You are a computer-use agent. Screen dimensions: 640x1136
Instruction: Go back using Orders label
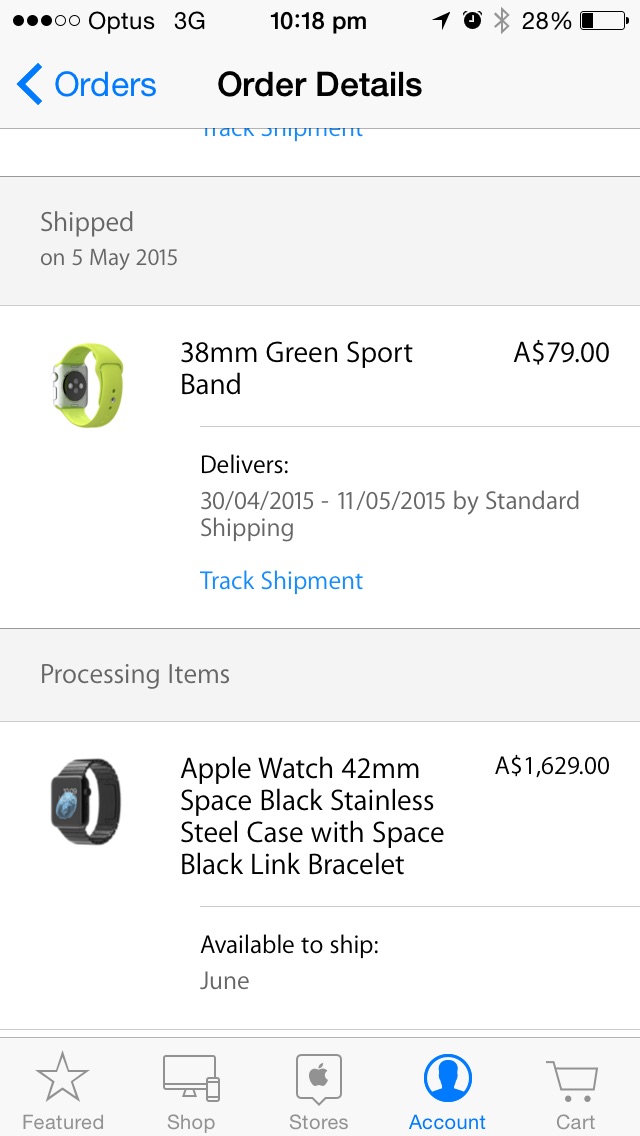(105, 85)
